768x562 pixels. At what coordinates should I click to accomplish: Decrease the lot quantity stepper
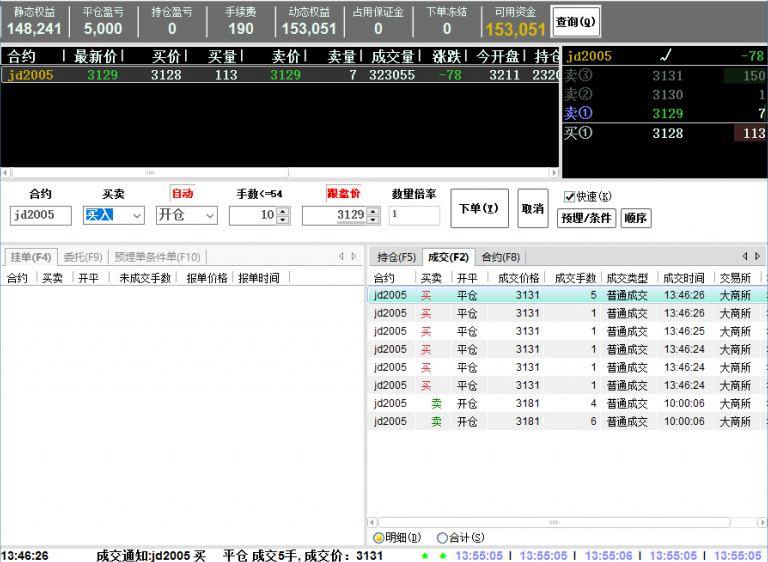click(x=283, y=220)
